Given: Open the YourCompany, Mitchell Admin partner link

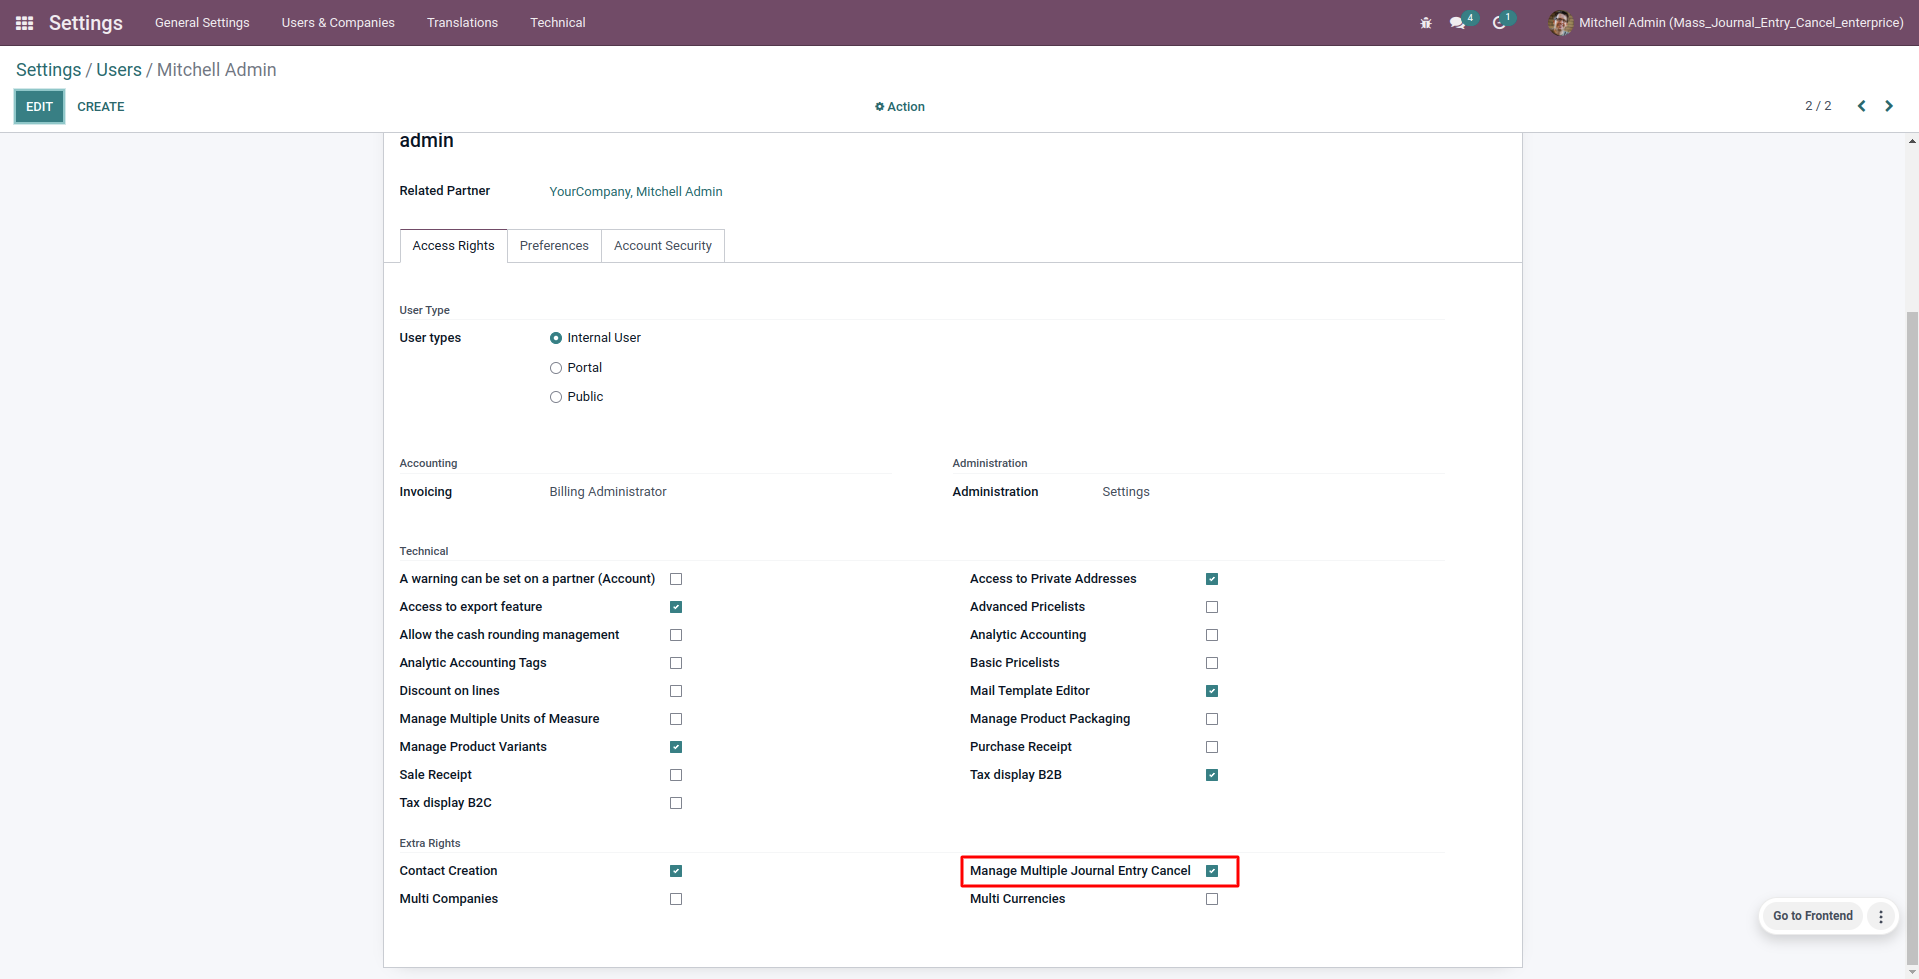Looking at the screenshot, I should (635, 192).
